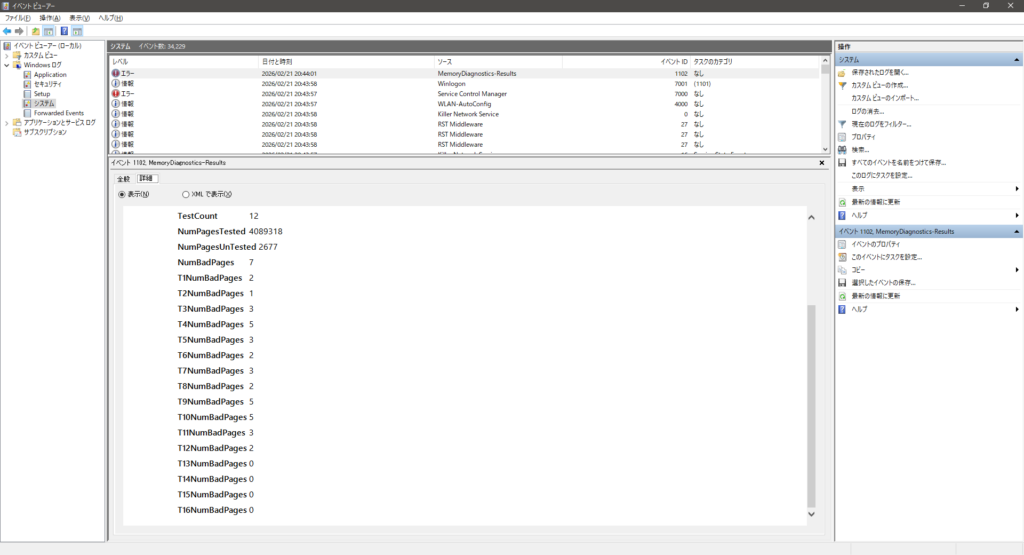The width and height of the screenshot is (1024, 555).
Task: Click the details pane vertical scrollbar
Action: point(811,400)
